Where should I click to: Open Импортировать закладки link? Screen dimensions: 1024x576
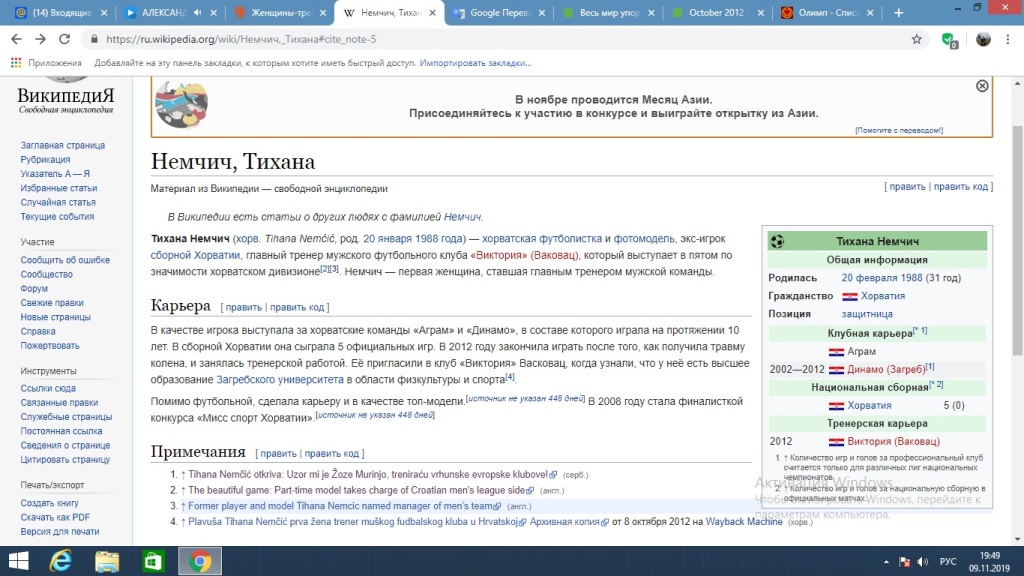pos(475,63)
